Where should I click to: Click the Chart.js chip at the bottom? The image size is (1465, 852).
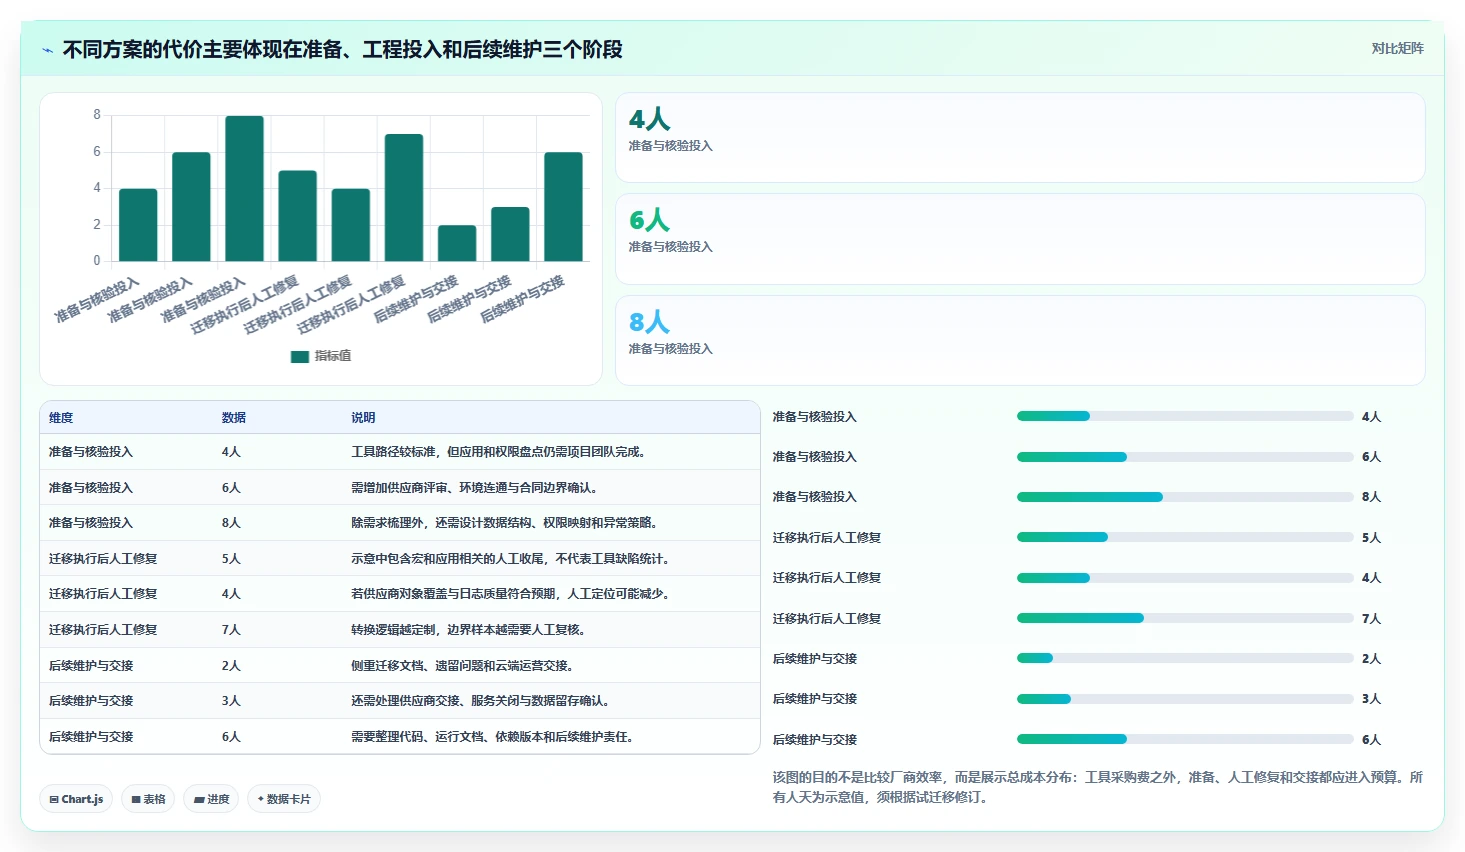coord(76,799)
